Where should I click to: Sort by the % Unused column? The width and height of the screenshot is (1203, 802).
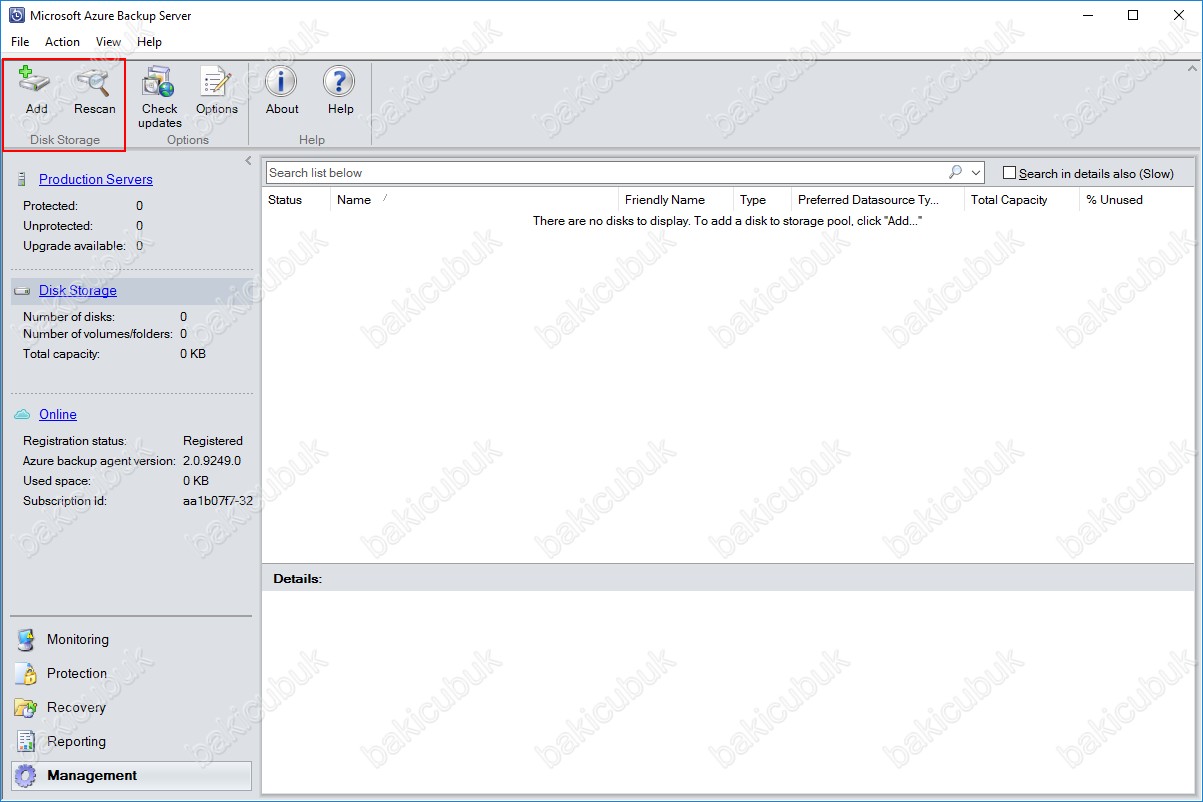pos(1138,200)
